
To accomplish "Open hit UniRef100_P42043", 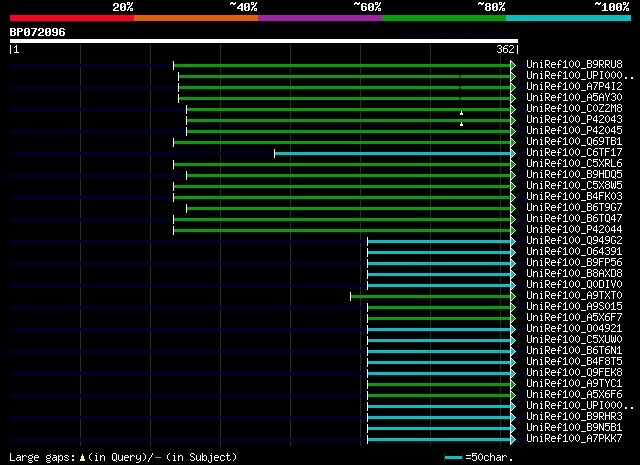I will [574, 120].
